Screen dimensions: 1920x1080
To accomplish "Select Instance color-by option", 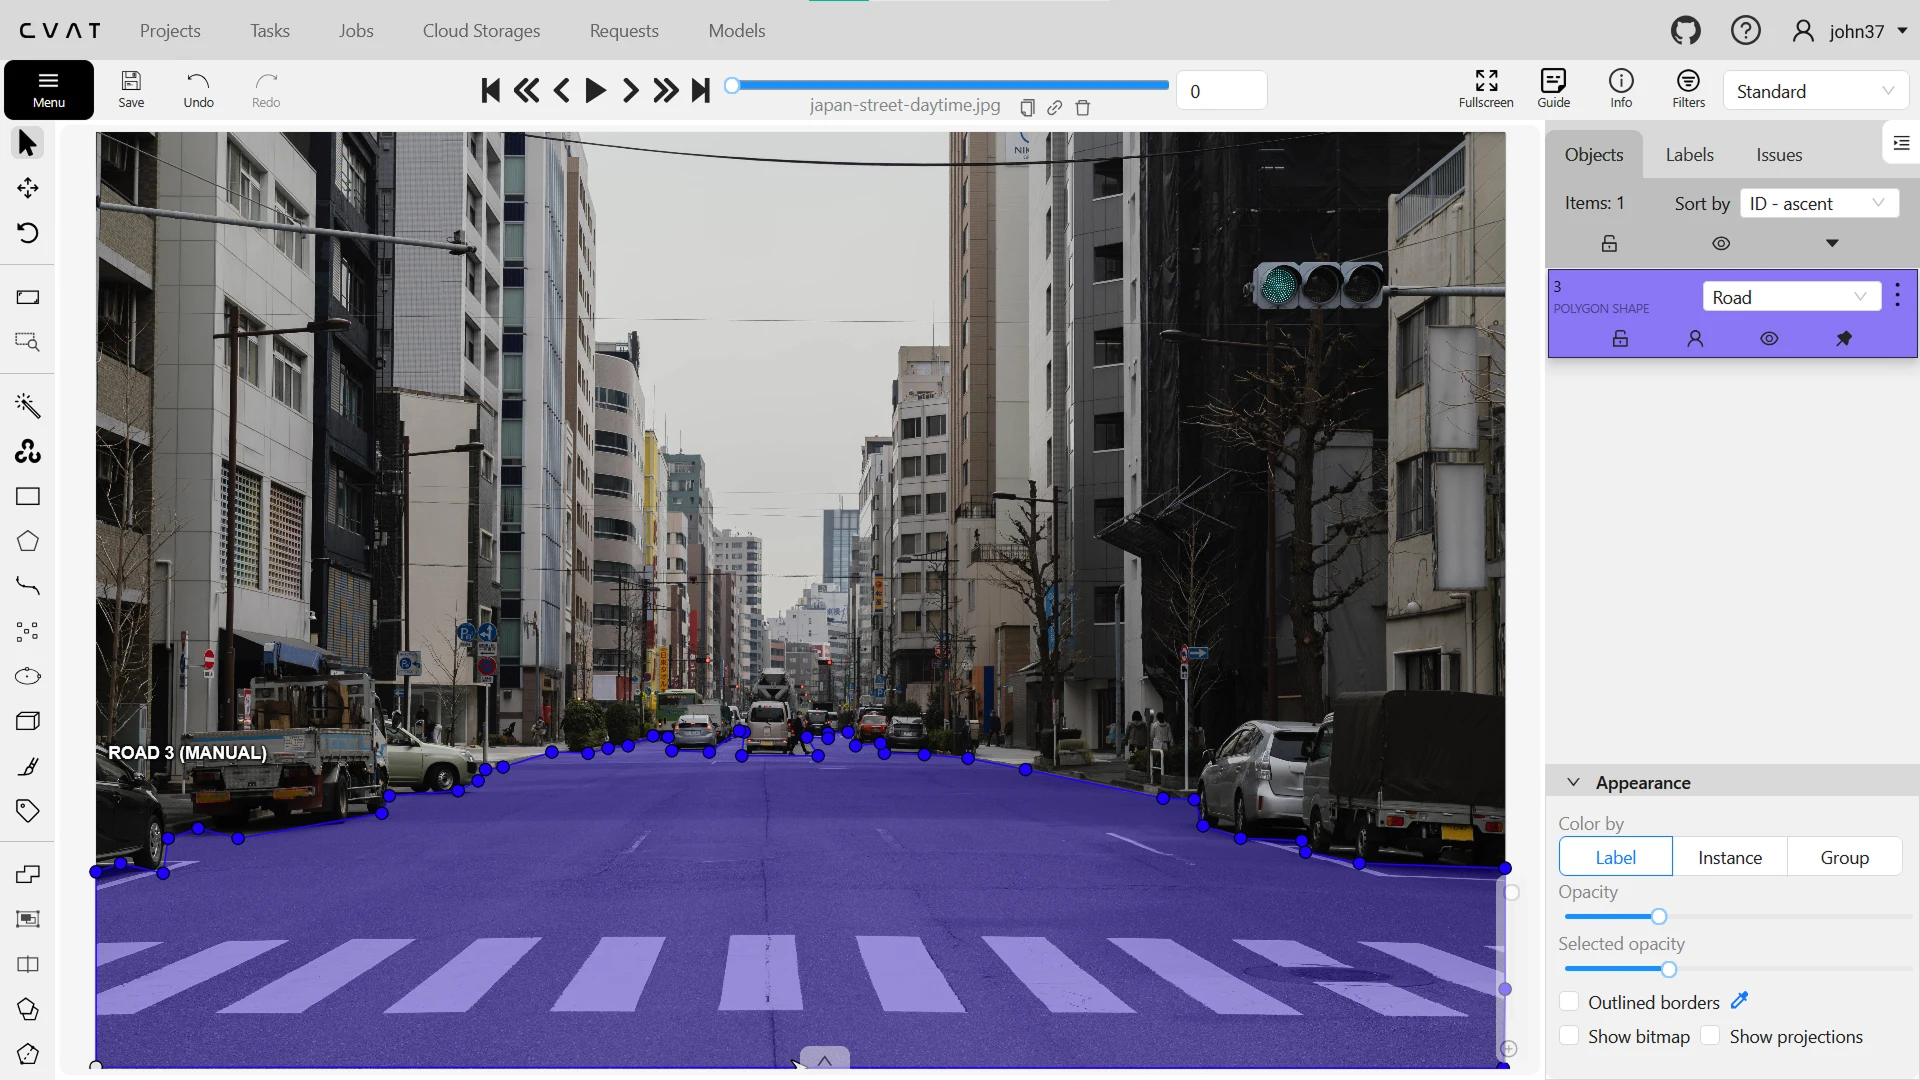I will [1729, 857].
